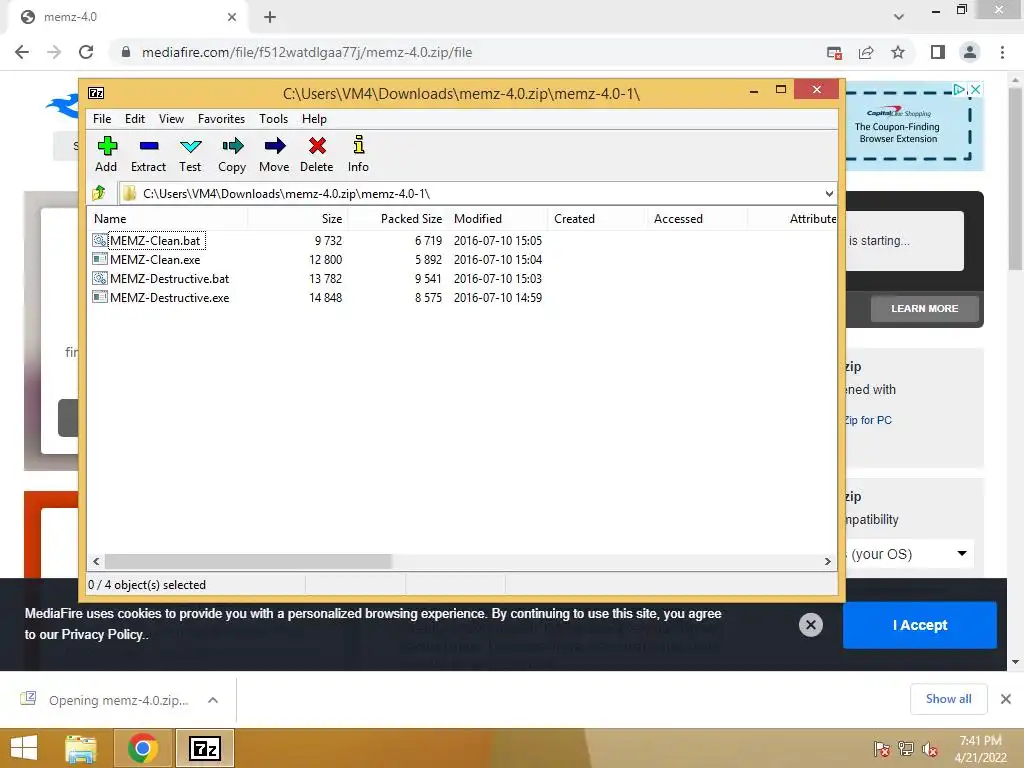The height and width of the screenshot is (768, 1024).
Task: Open the Edit menu
Action: point(135,119)
